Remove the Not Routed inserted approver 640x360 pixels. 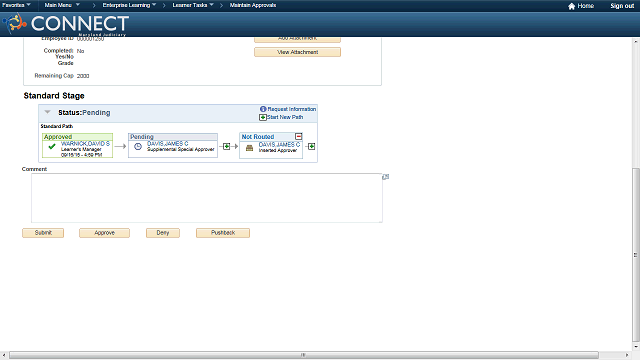(298, 136)
